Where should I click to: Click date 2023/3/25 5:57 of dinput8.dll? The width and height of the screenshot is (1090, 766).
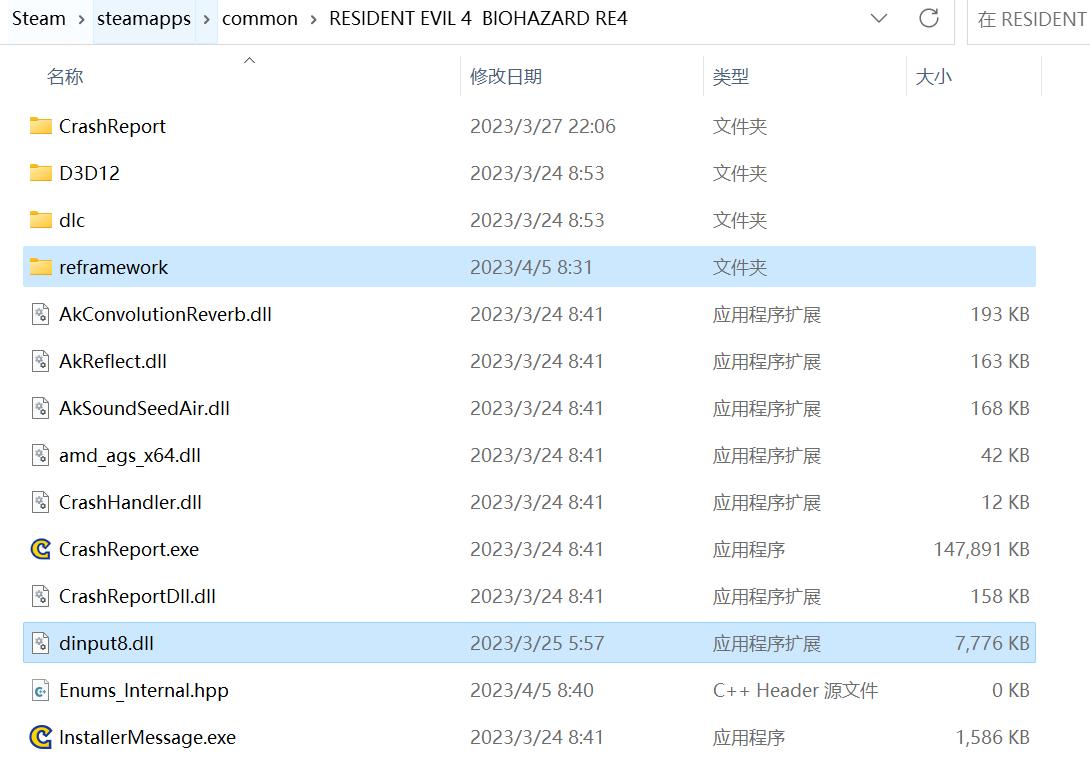pyautogui.click(x=537, y=644)
